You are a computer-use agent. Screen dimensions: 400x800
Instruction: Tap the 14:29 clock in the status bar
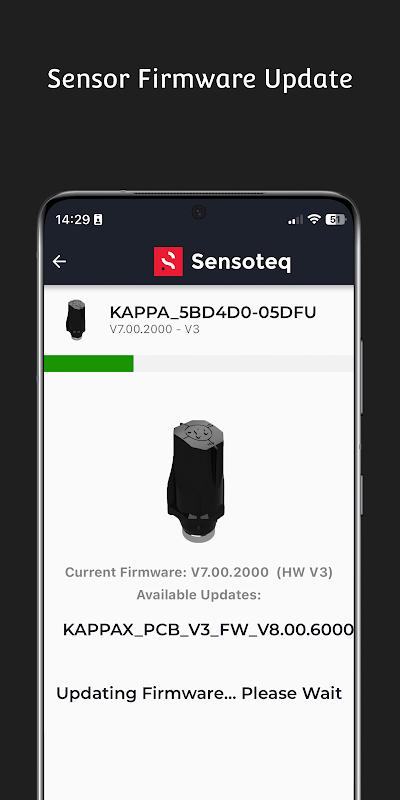(x=72, y=220)
